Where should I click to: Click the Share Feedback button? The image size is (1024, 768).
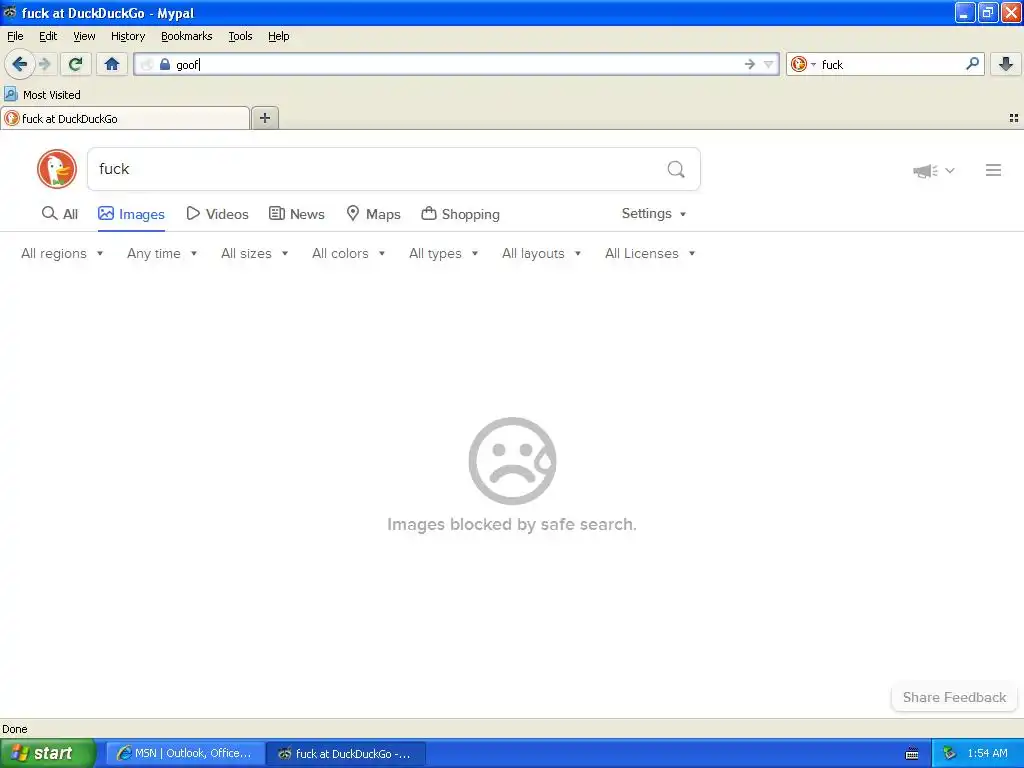click(954, 697)
